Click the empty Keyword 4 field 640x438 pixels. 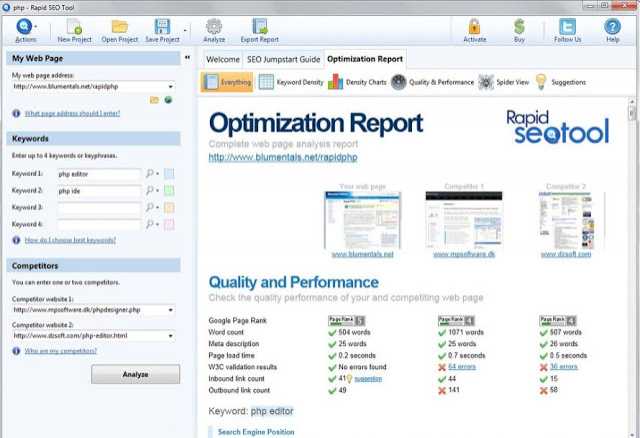[99, 225]
